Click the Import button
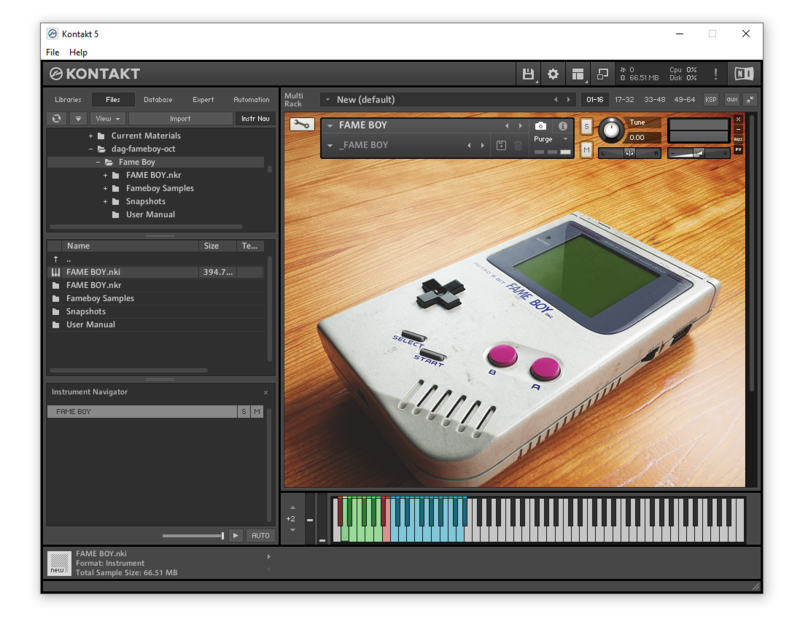 pos(180,118)
